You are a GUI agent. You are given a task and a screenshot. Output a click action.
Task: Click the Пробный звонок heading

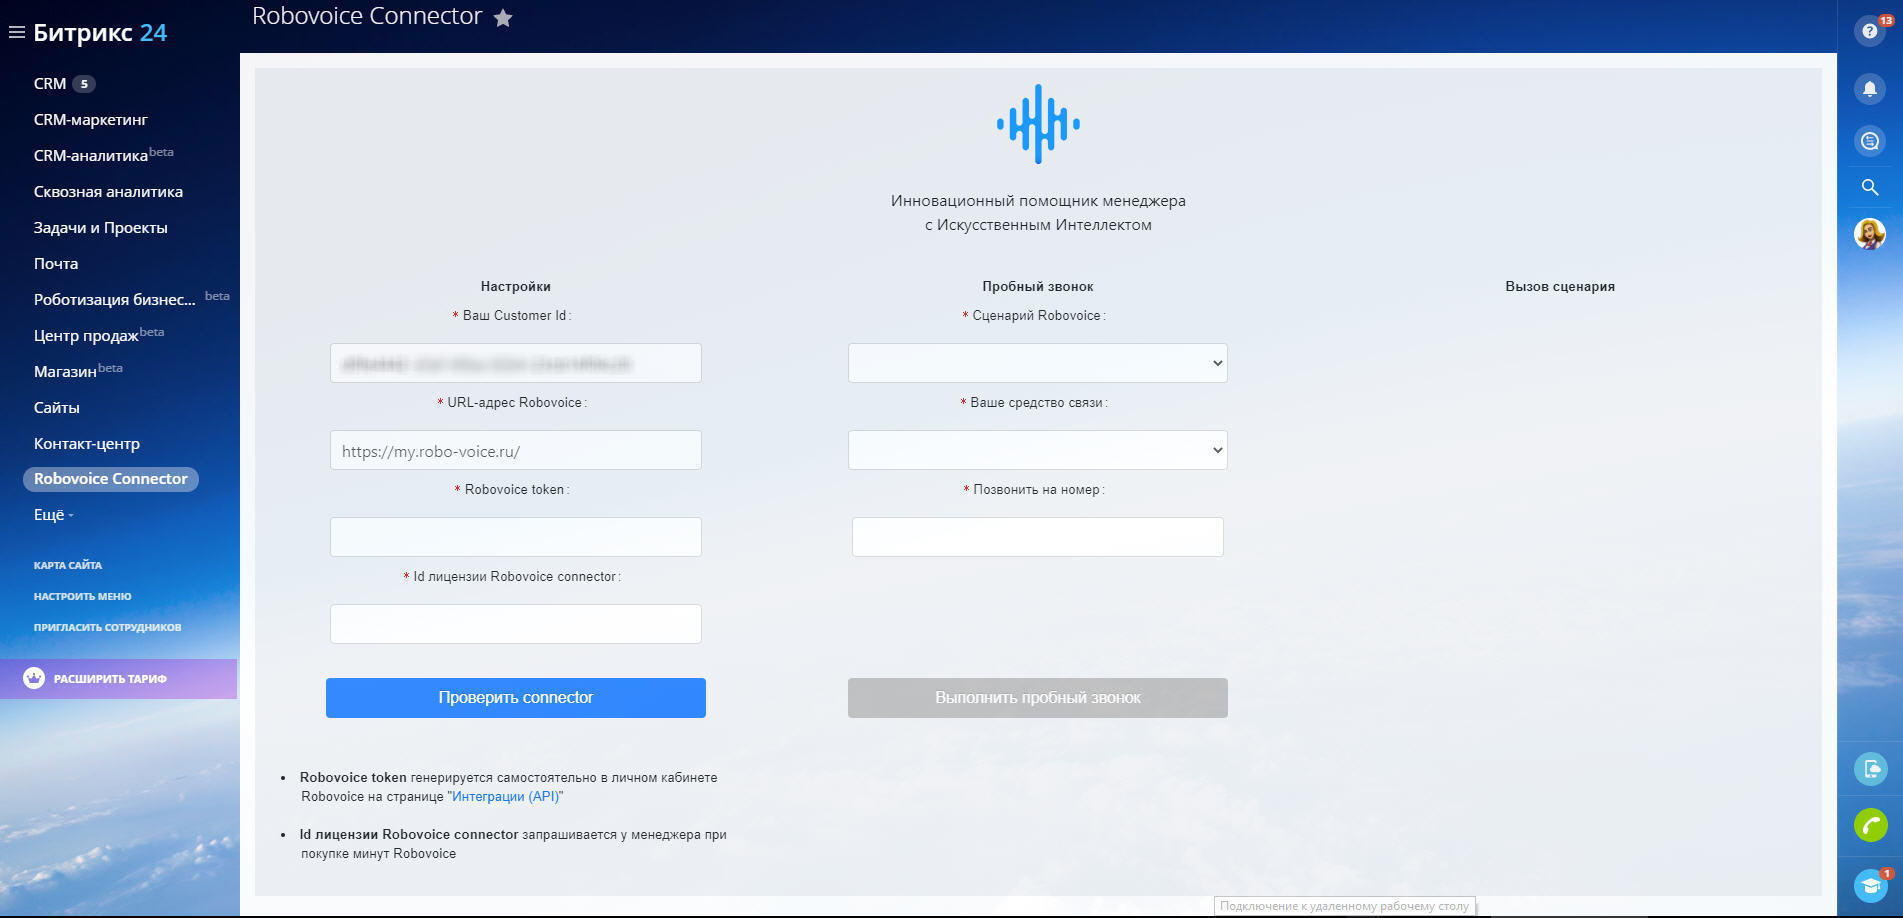[x=1038, y=287]
